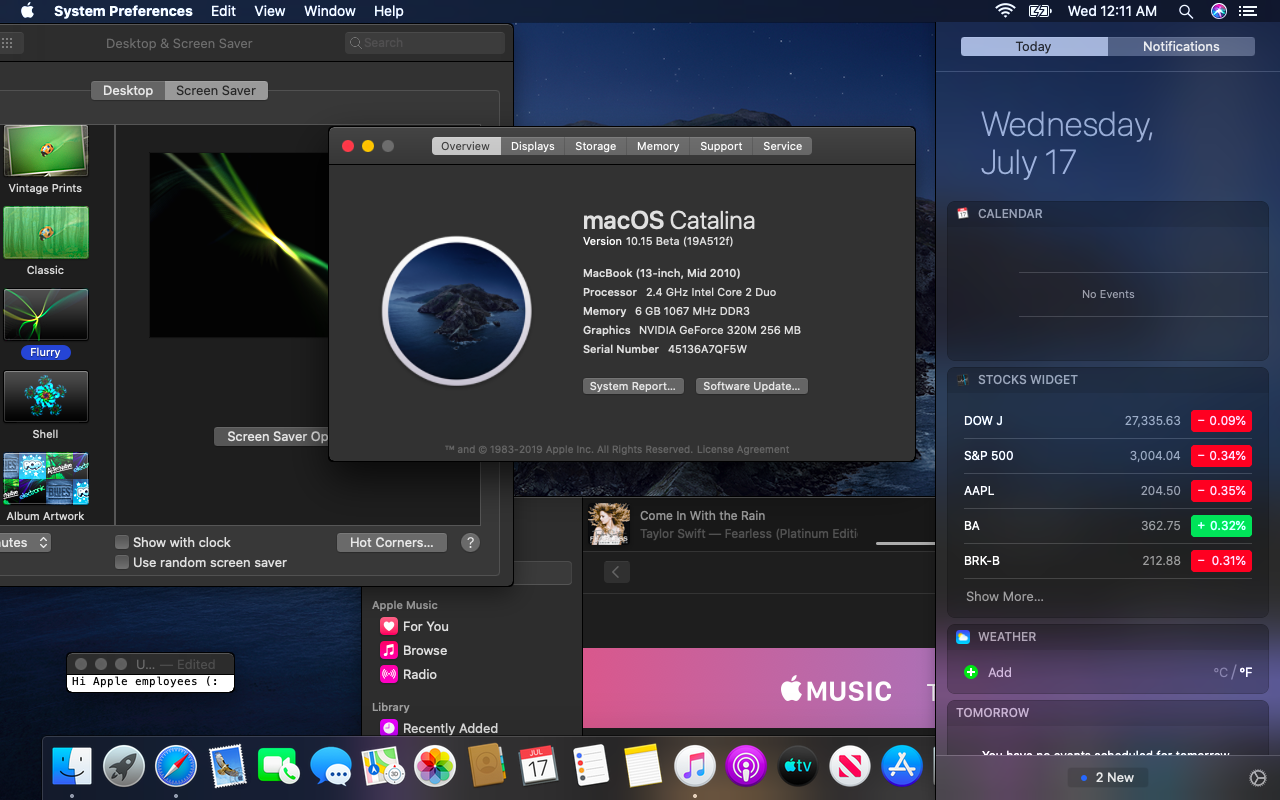1280x800 pixels.
Task: Open Spotlight search in menu bar
Action: coord(1186,11)
